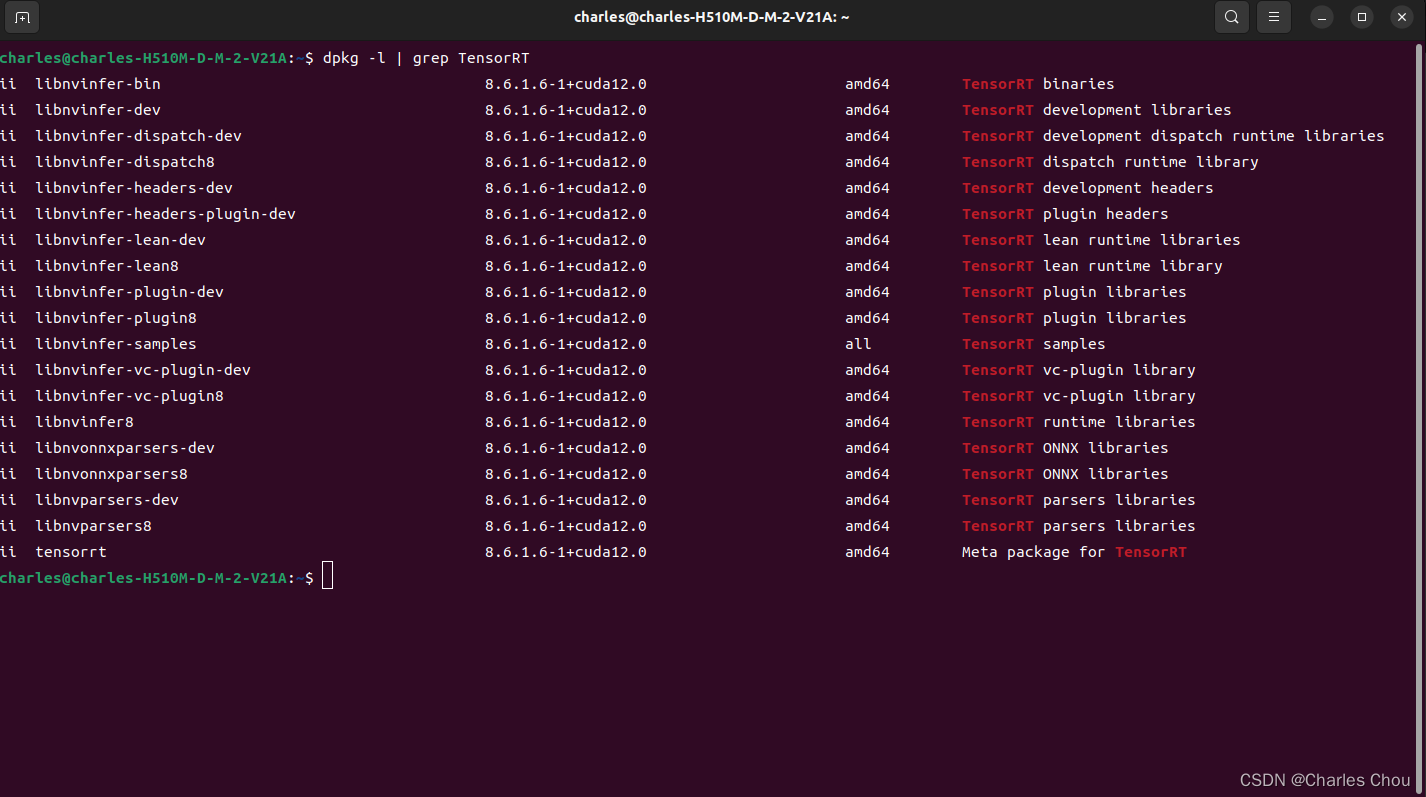Click the libnvonnxparsers-dev package name
This screenshot has height=797, width=1426.
tap(125, 448)
